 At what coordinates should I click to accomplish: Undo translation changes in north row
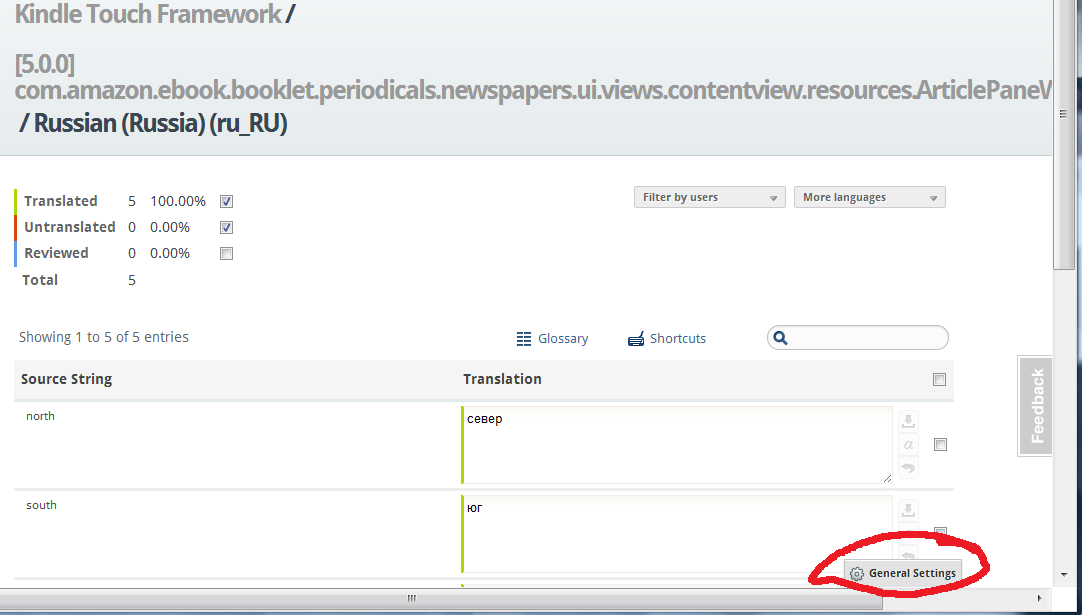coord(908,468)
